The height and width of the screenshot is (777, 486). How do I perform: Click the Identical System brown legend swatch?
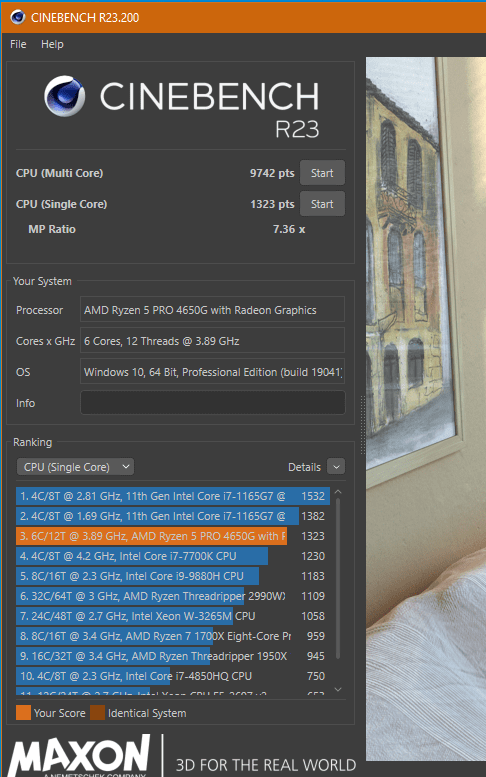point(98,713)
